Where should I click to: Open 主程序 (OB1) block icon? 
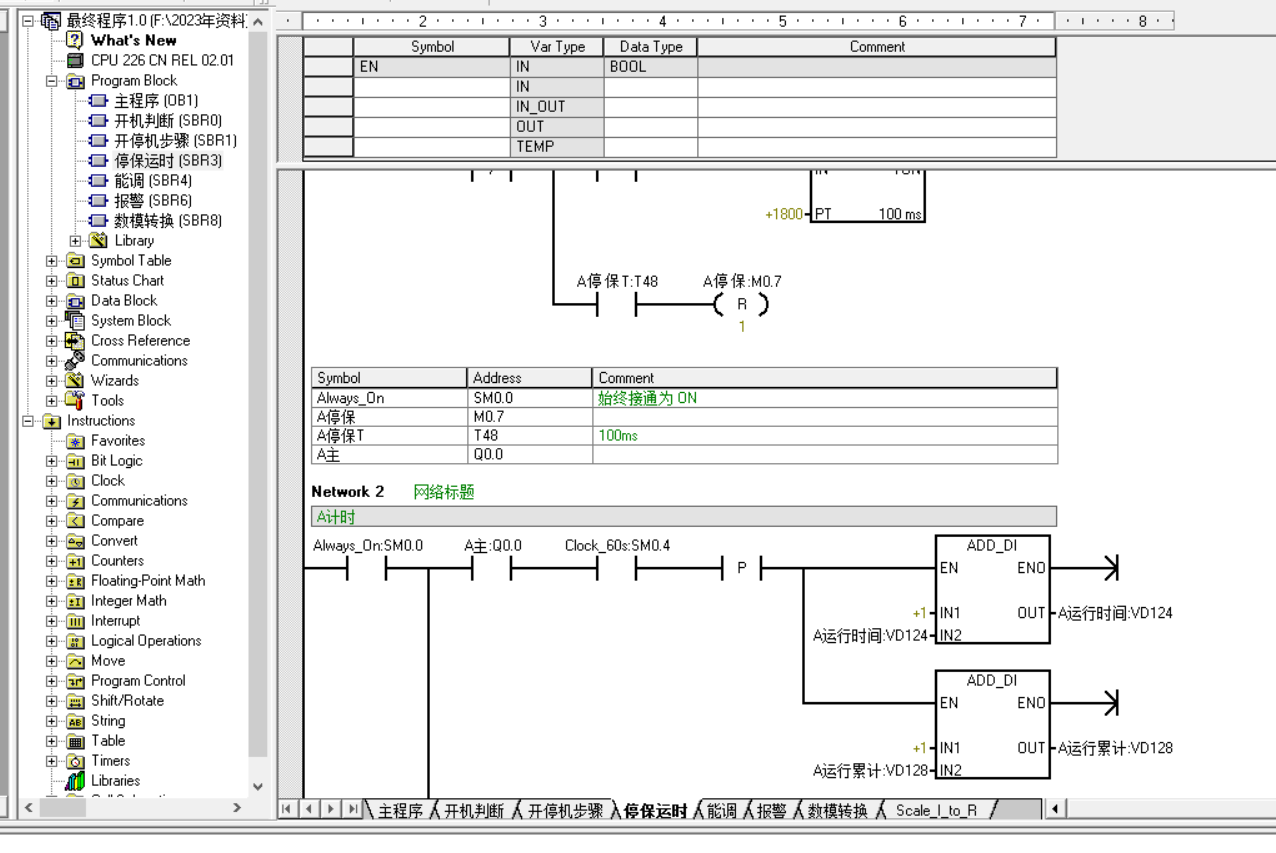(x=97, y=100)
